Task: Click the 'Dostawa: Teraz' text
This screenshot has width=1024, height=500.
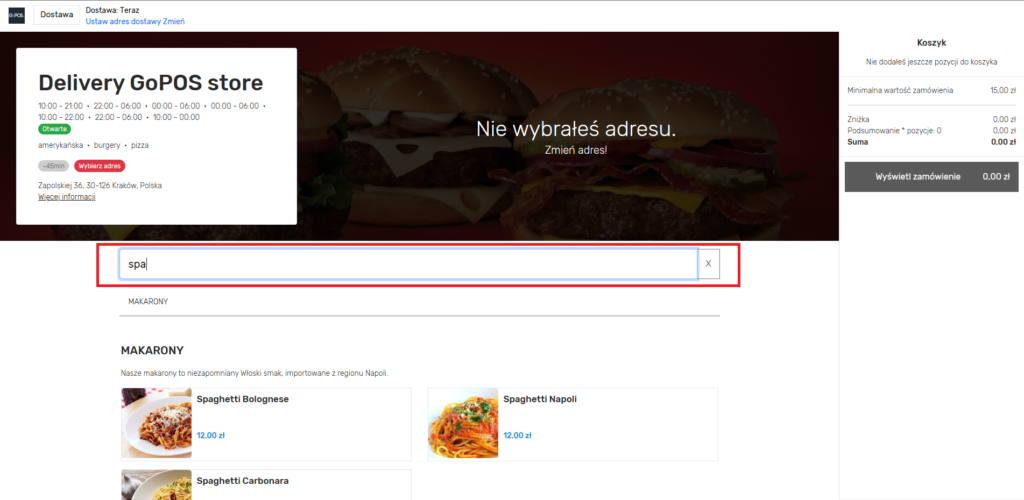Action: click(x=112, y=10)
